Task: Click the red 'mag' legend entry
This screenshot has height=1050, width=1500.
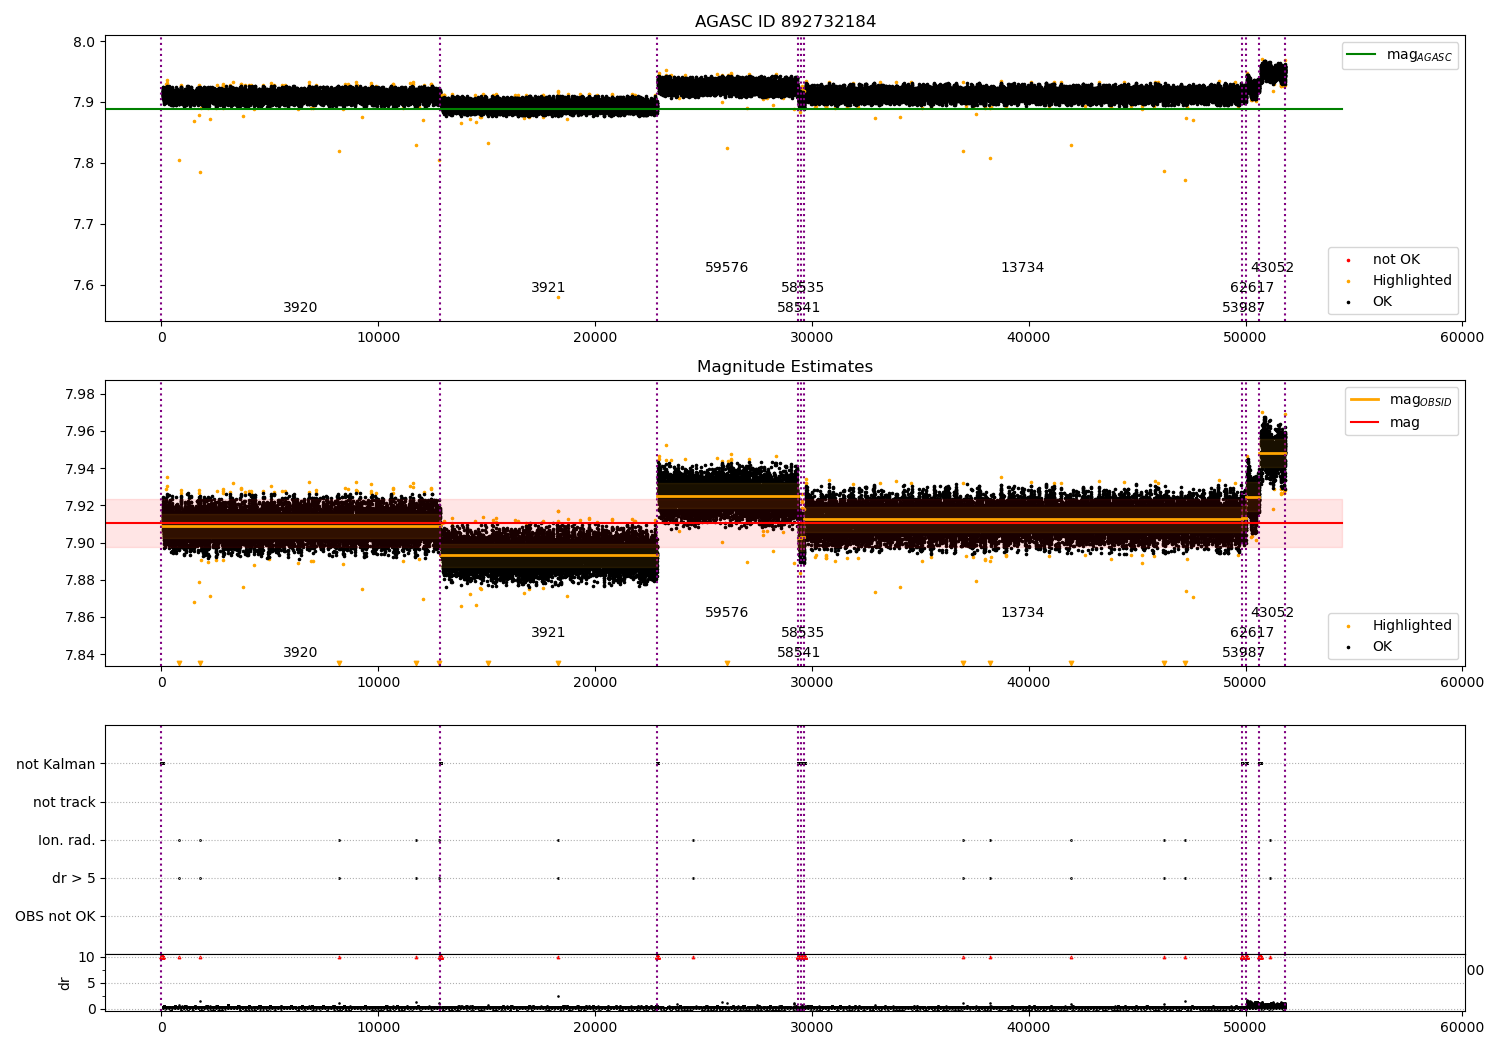Action: point(1385,423)
